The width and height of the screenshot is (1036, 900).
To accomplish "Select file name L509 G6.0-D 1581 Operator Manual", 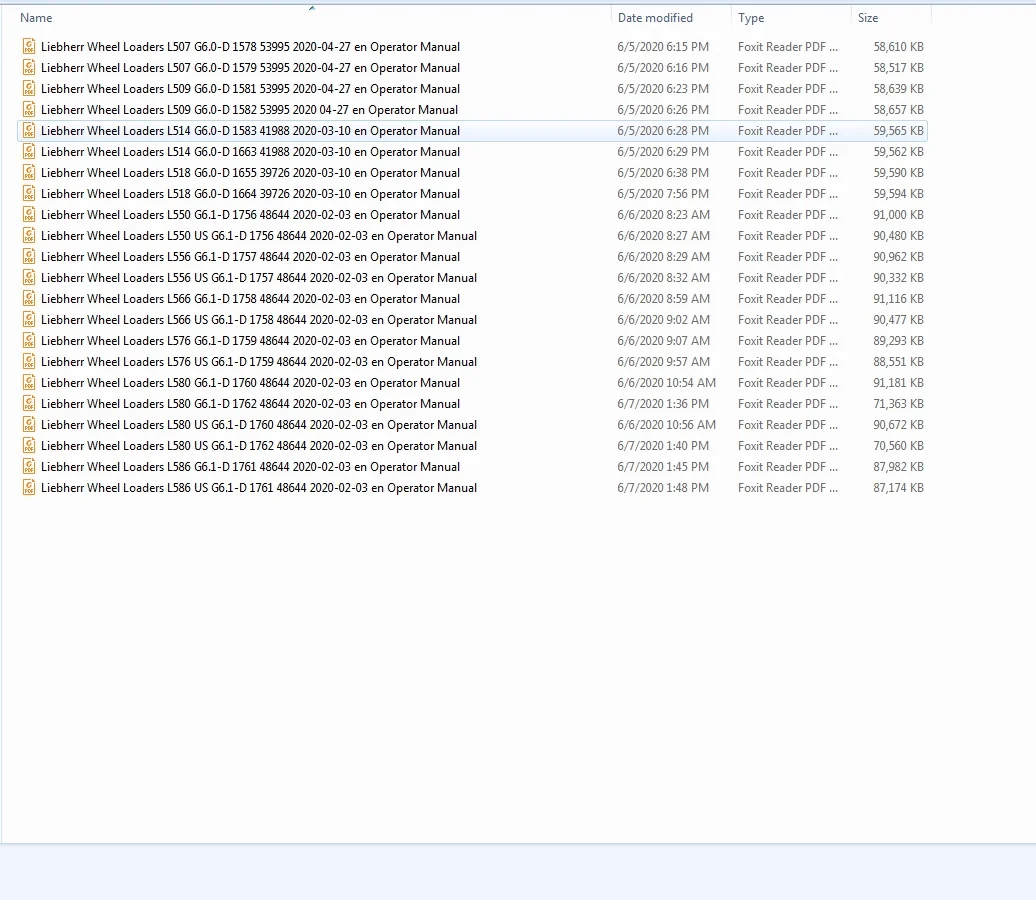I will [250, 89].
